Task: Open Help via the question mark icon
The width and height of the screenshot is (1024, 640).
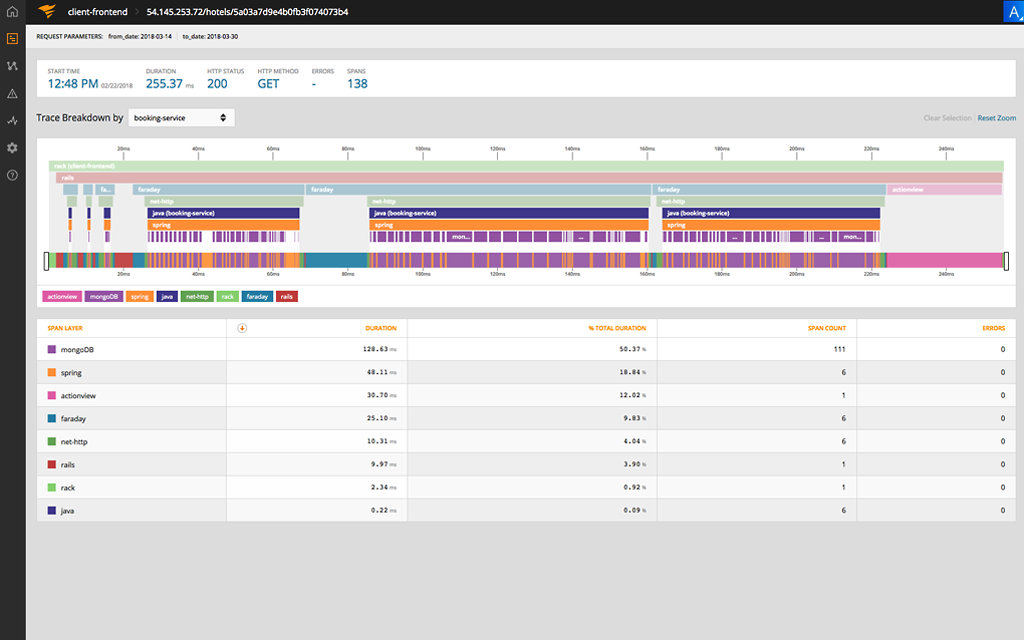Action: [11, 174]
